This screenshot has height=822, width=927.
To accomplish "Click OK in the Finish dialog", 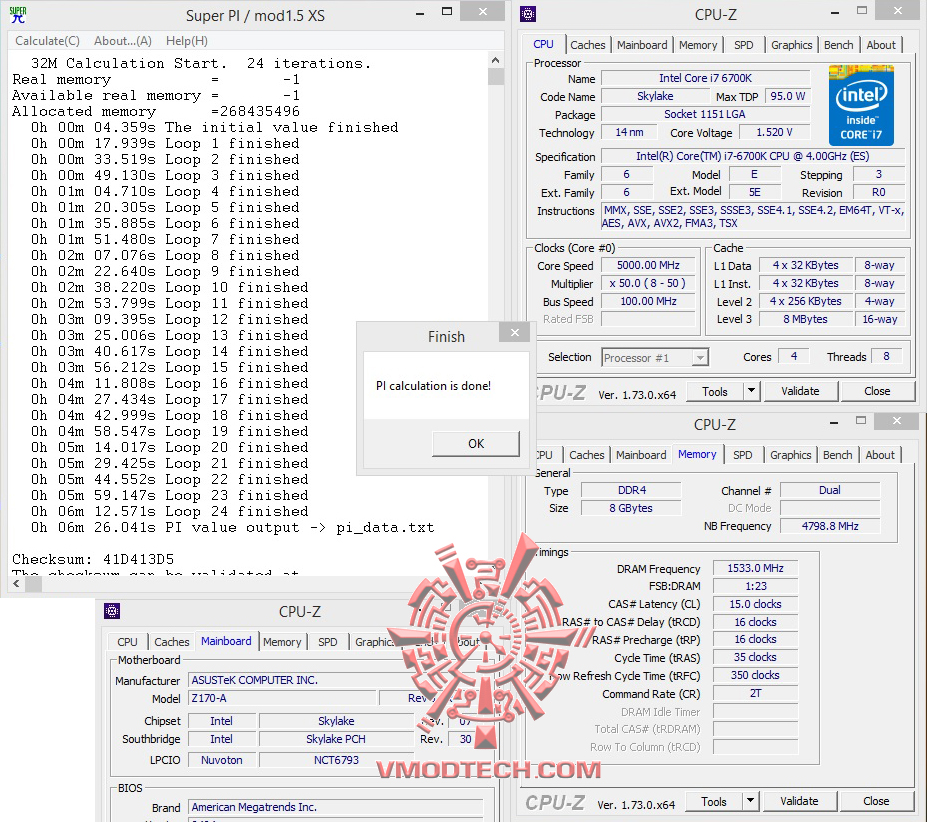I will tap(476, 444).
